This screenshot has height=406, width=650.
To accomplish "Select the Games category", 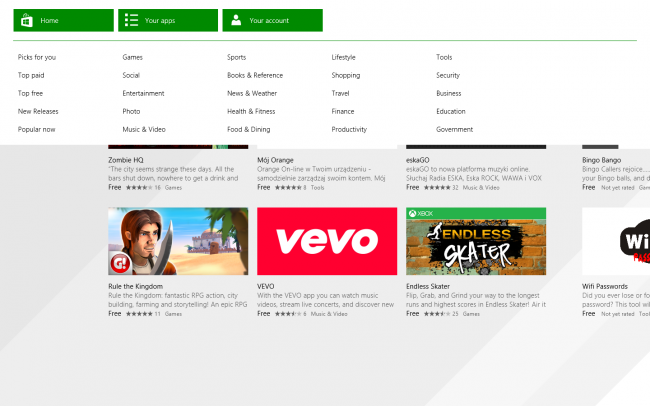I will tap(133, 57).
